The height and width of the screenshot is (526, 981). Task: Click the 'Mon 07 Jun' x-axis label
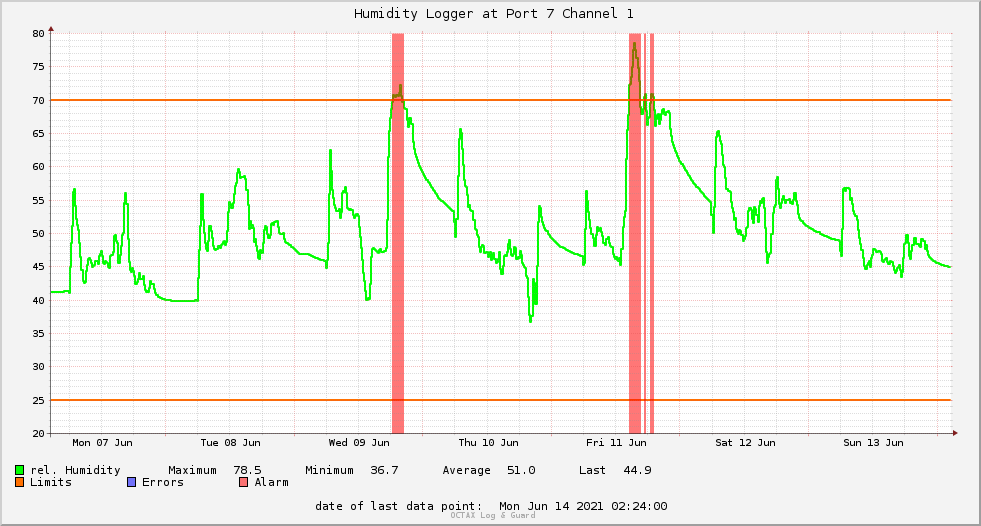103,443
